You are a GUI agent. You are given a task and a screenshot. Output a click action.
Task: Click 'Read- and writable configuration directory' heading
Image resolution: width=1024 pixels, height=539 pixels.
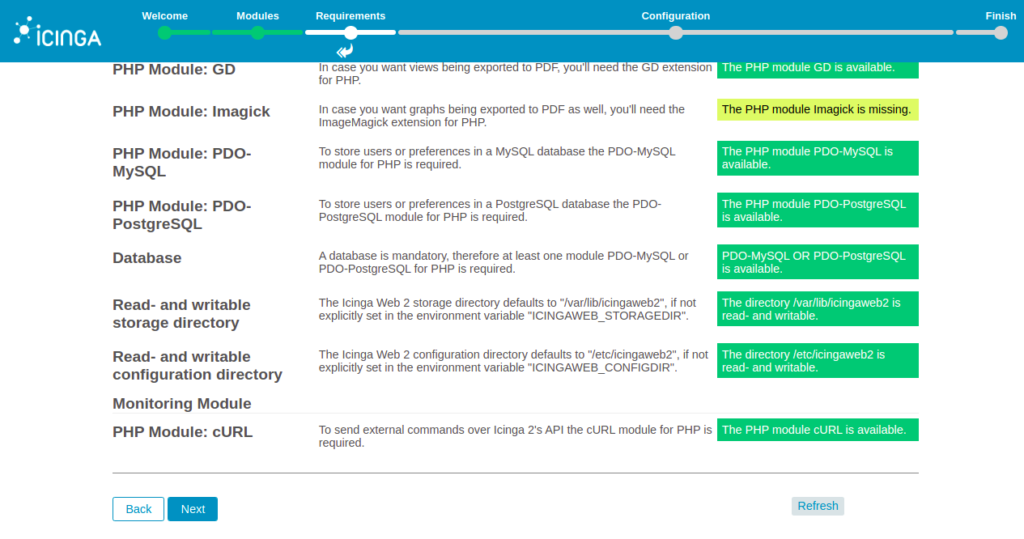(197, 365)
